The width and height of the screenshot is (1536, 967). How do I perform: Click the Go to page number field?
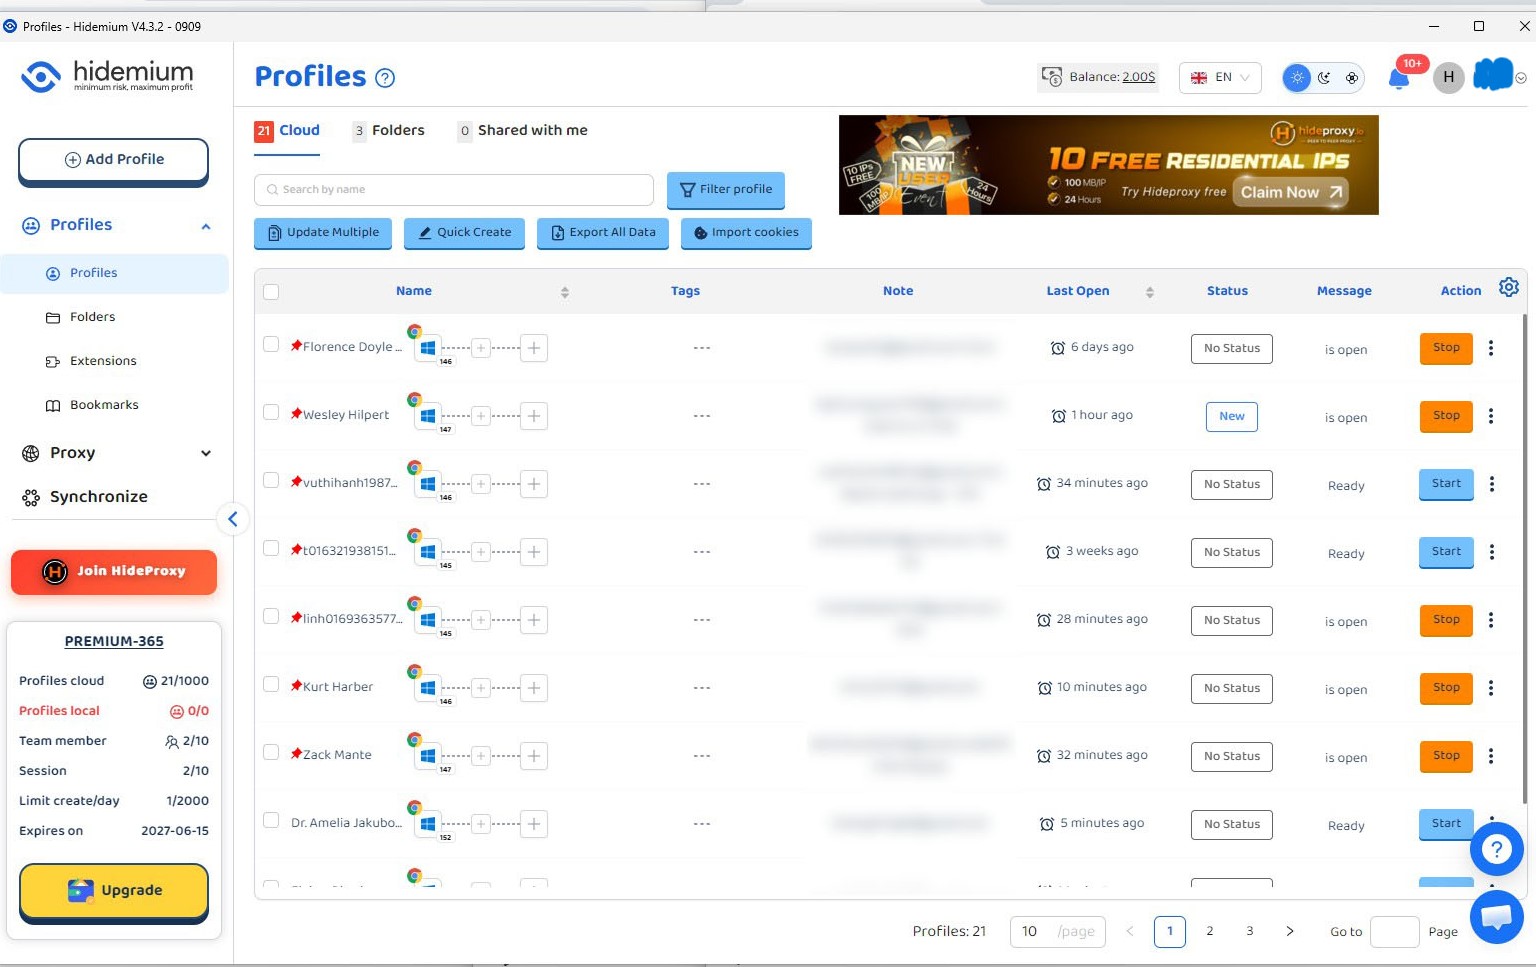[x=1394, y=931]
